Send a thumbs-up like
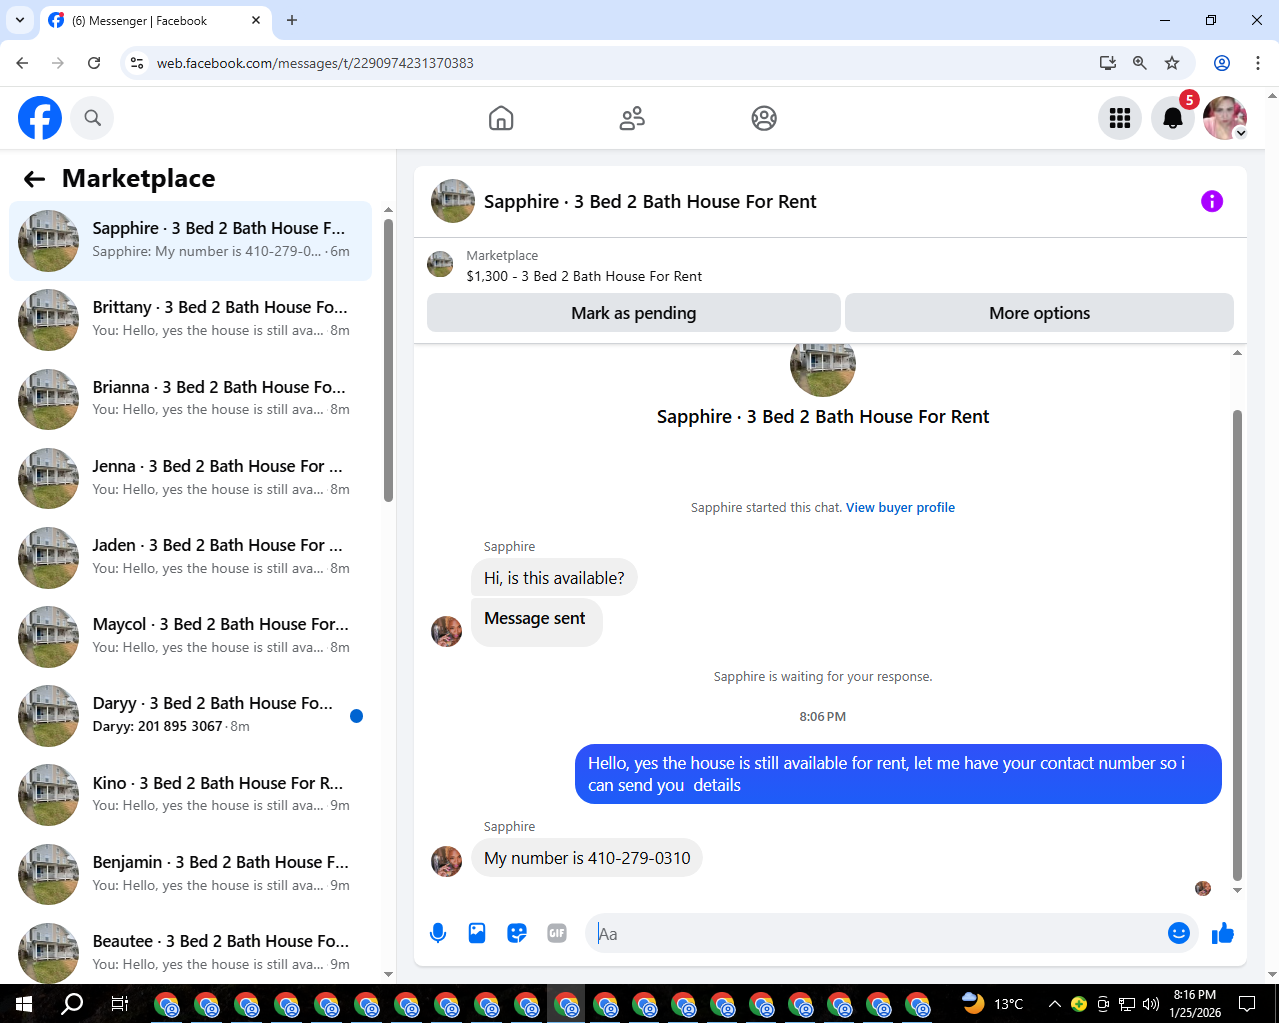The image size is (1279, 1023). [x=1222, y=933]
